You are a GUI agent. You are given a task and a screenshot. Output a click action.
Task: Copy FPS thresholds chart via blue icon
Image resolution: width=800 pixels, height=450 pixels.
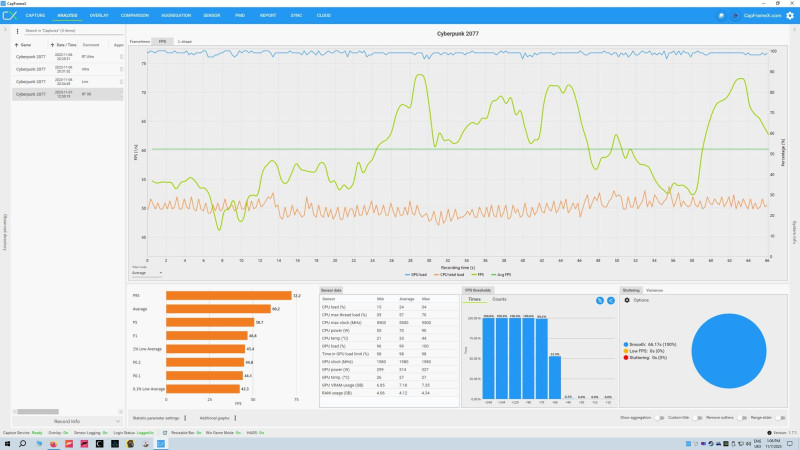tap(600, 301)
